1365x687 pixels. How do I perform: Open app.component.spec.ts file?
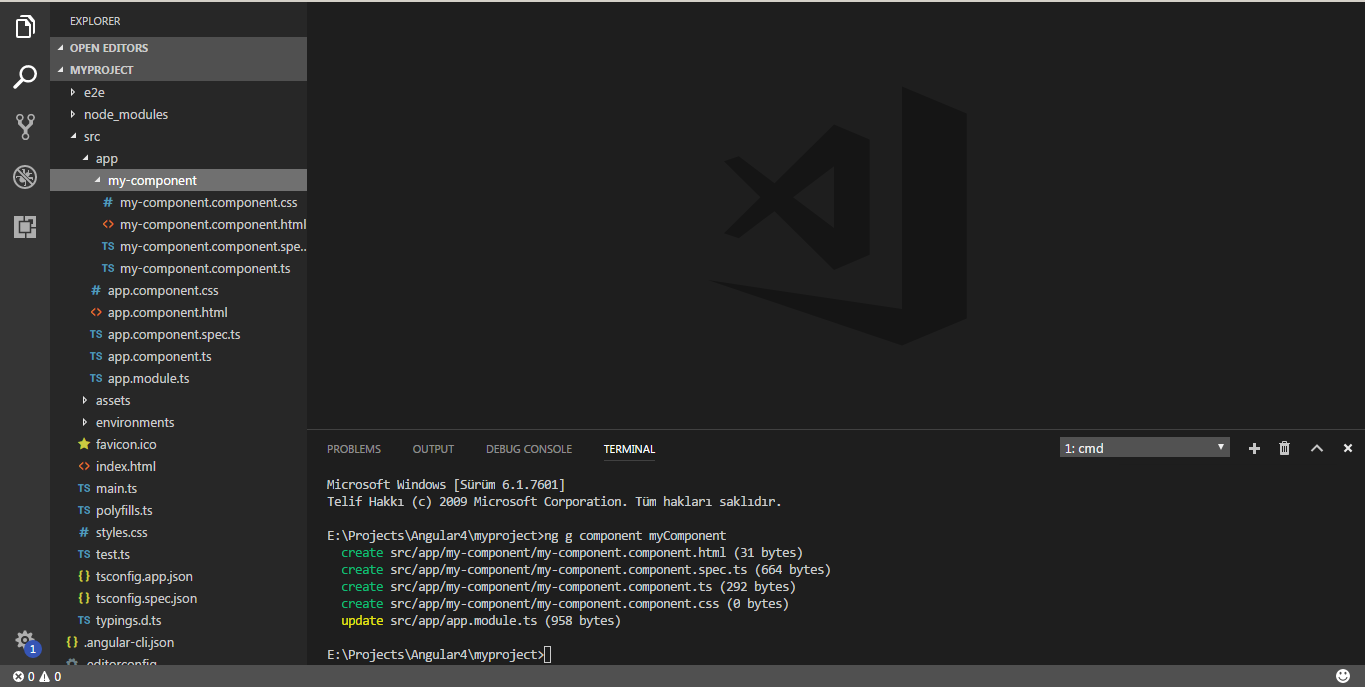coord(178,334)
